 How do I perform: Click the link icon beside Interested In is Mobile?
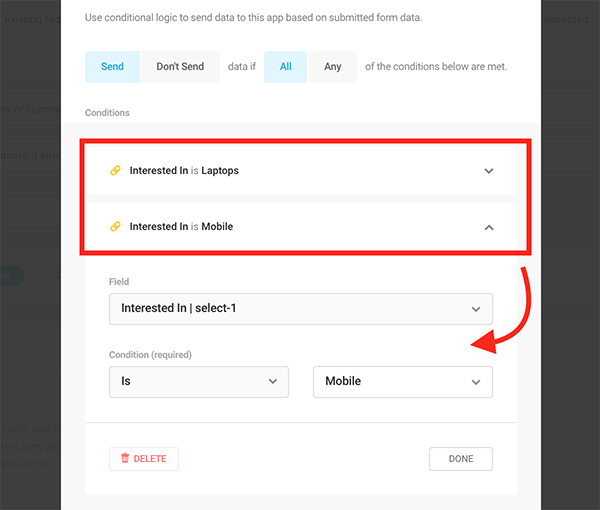coord(115,227)
